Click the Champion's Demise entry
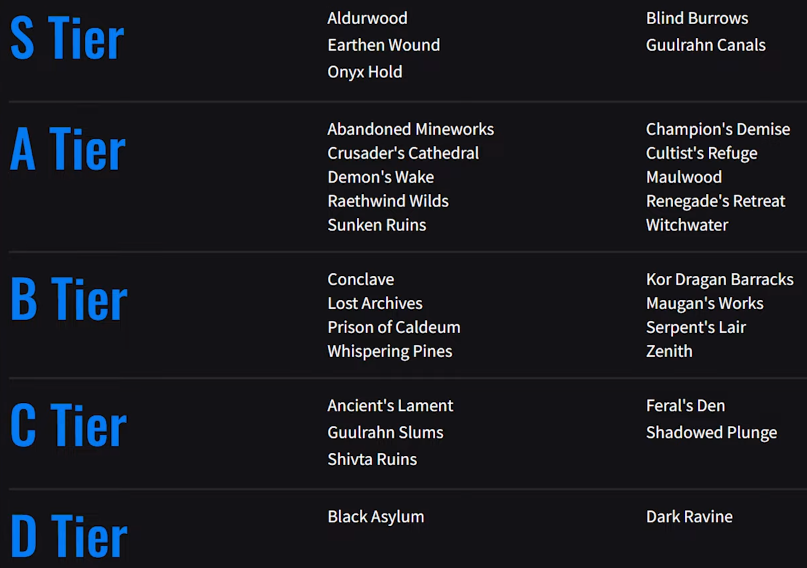 tap(718, 129)
